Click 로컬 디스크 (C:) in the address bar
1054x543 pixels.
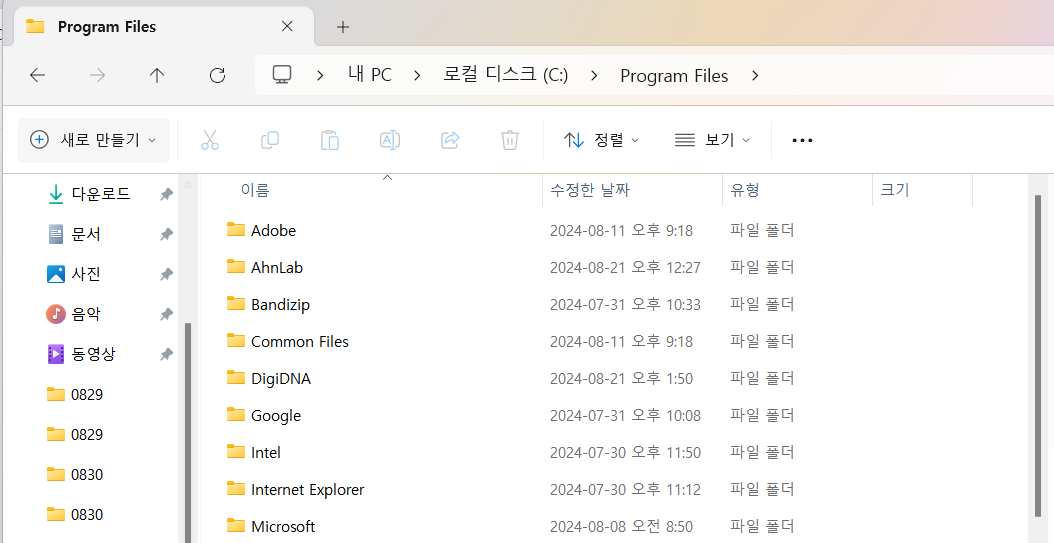505,75
